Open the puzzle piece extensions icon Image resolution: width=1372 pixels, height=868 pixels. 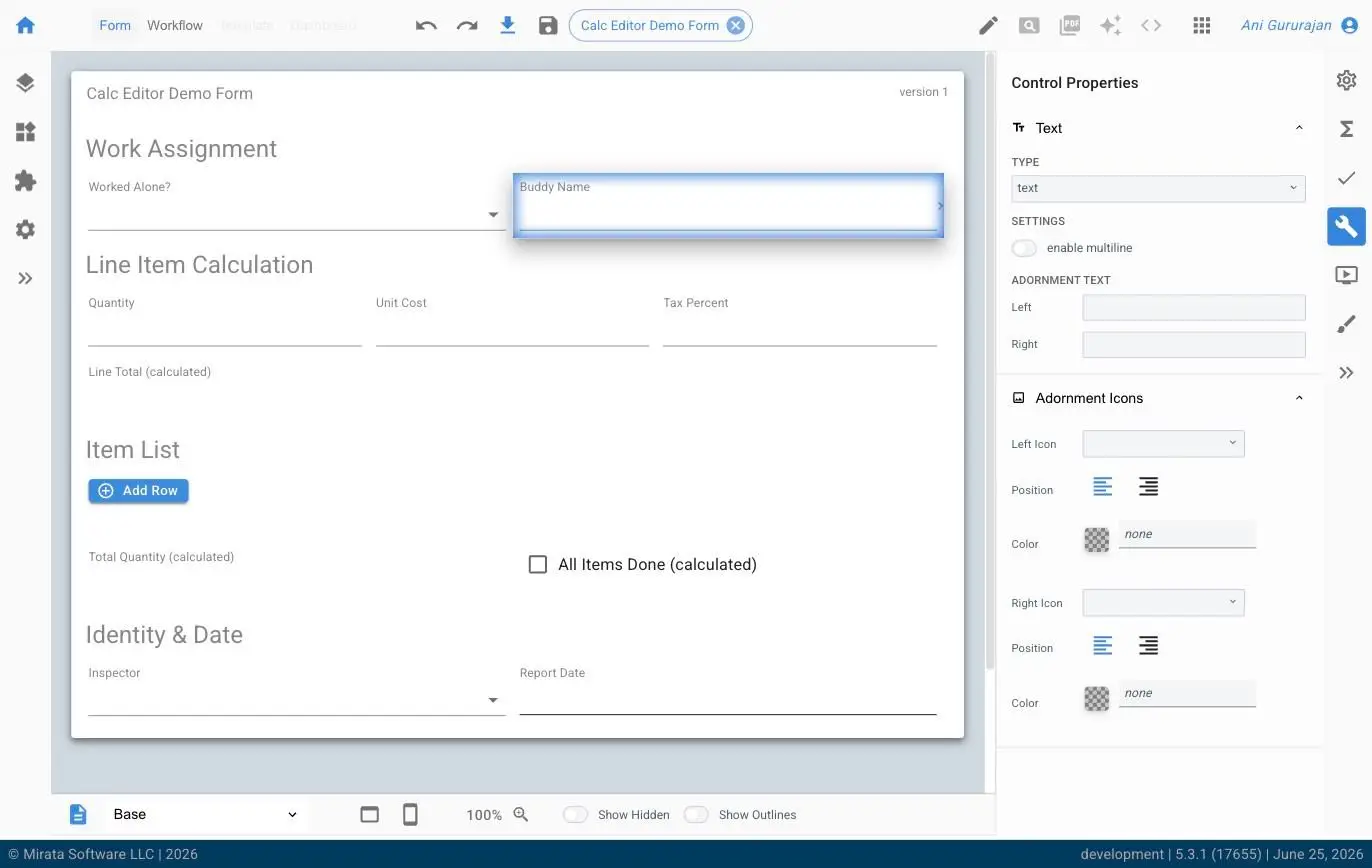tap(26, 181)
